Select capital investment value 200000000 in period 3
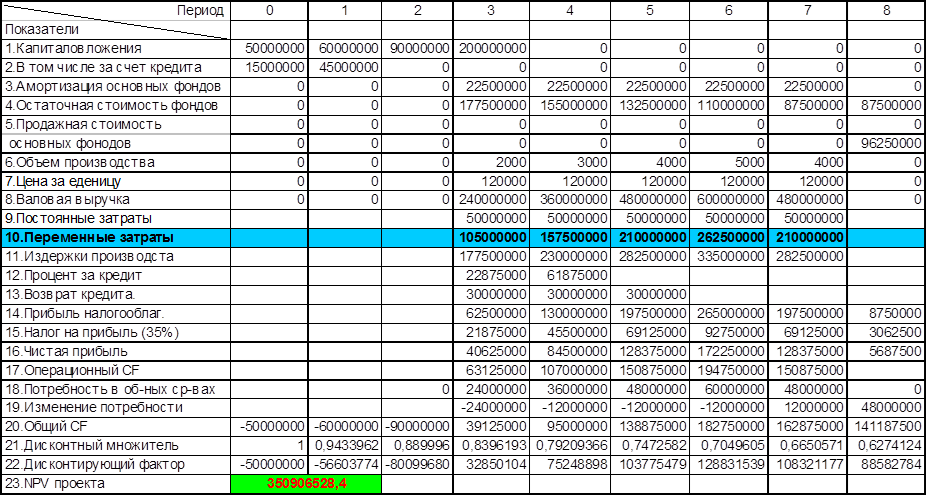The image size is (926, 495). [491, 48]
